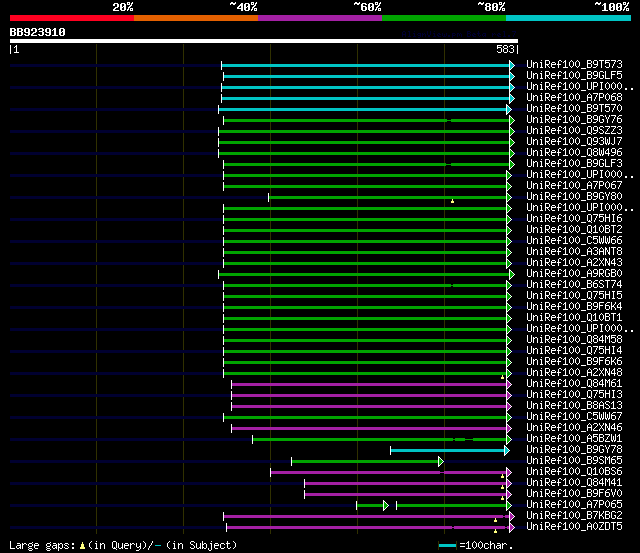Select the UniRef100_A3ANT8 label

click(574, 252)
